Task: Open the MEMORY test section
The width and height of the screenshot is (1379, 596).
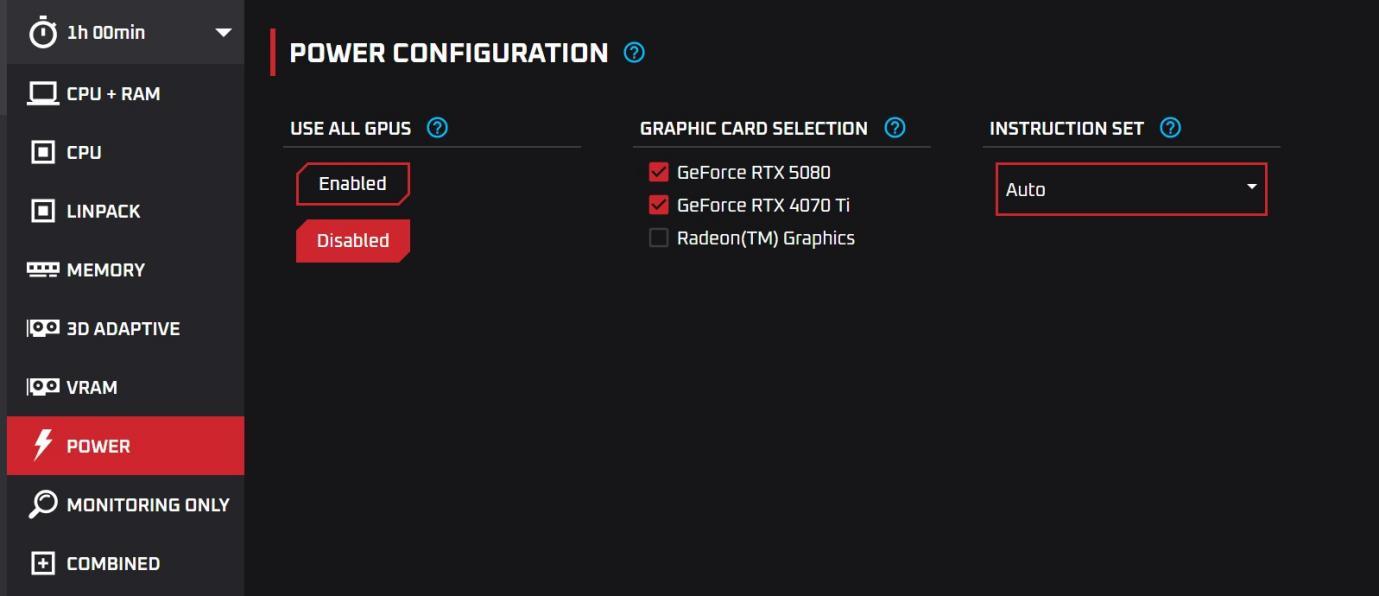Action: pos(105,270)
